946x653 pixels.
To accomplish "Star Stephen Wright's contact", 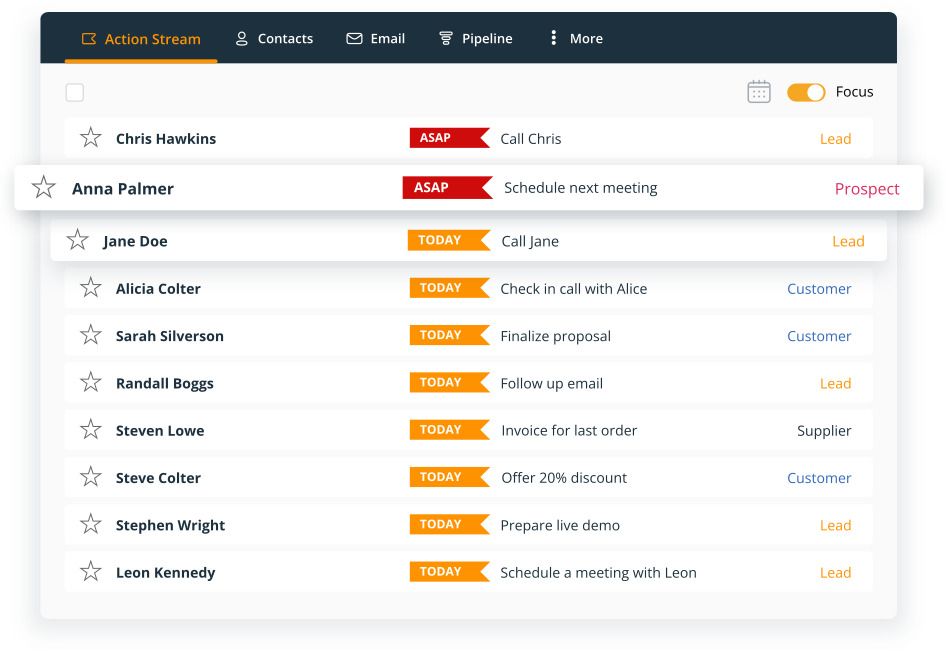I will [90, 525].
